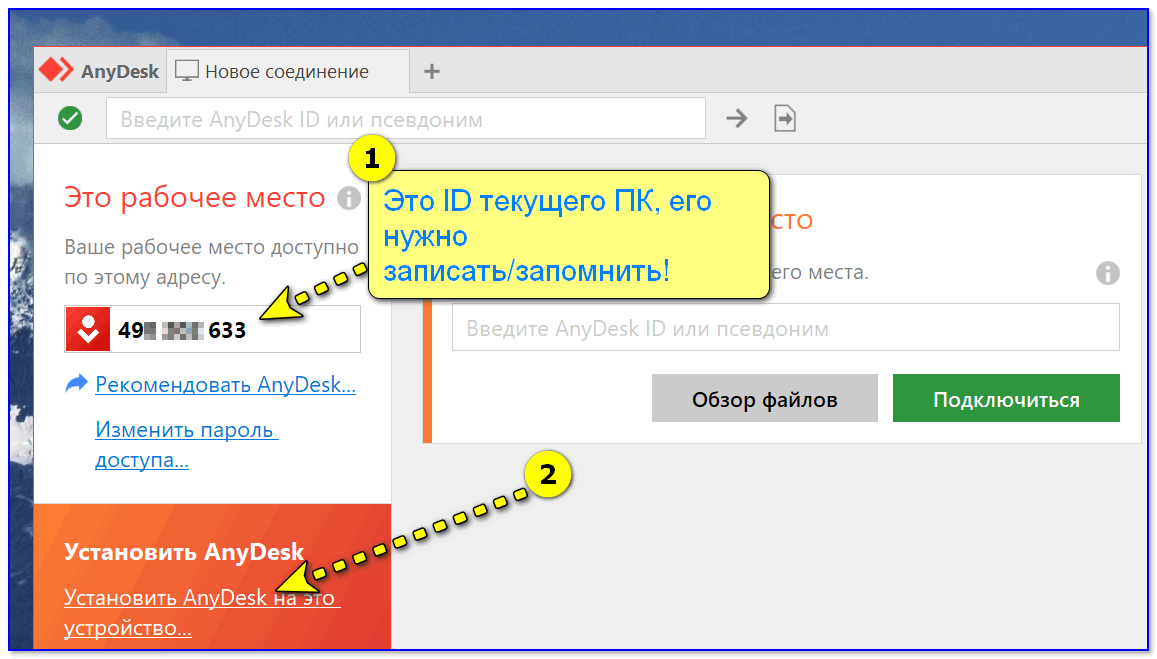This screenshot has width=1157, height=659.
Task: Click the AnyDesk logo tab
Action: point(99,71)
